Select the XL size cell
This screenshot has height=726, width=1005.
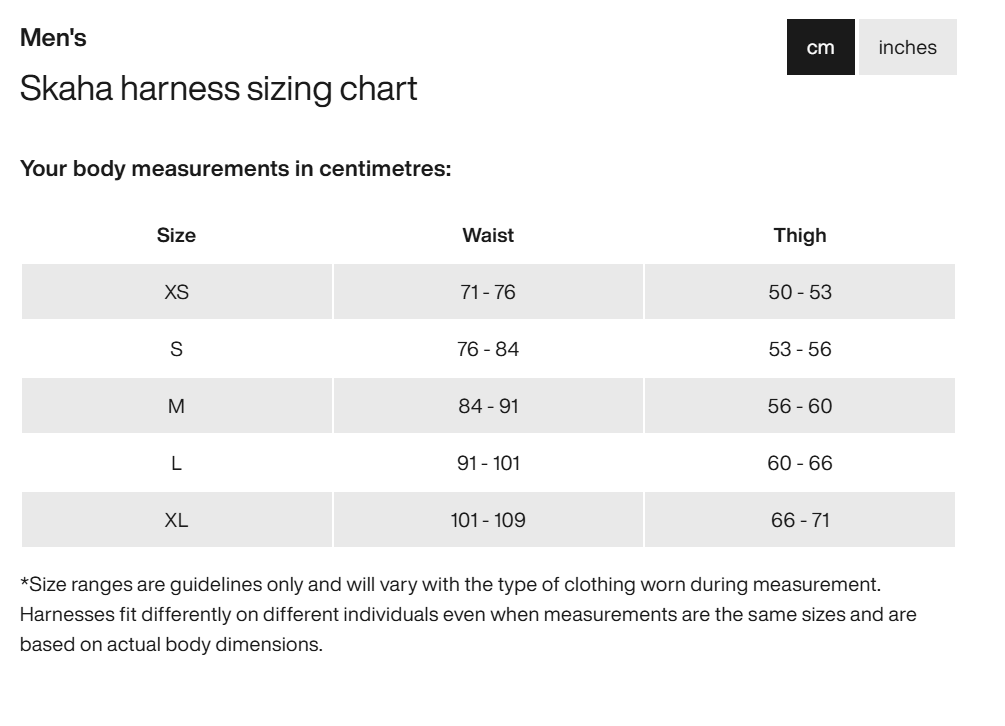pyautogui.click(x=176, y=520)
